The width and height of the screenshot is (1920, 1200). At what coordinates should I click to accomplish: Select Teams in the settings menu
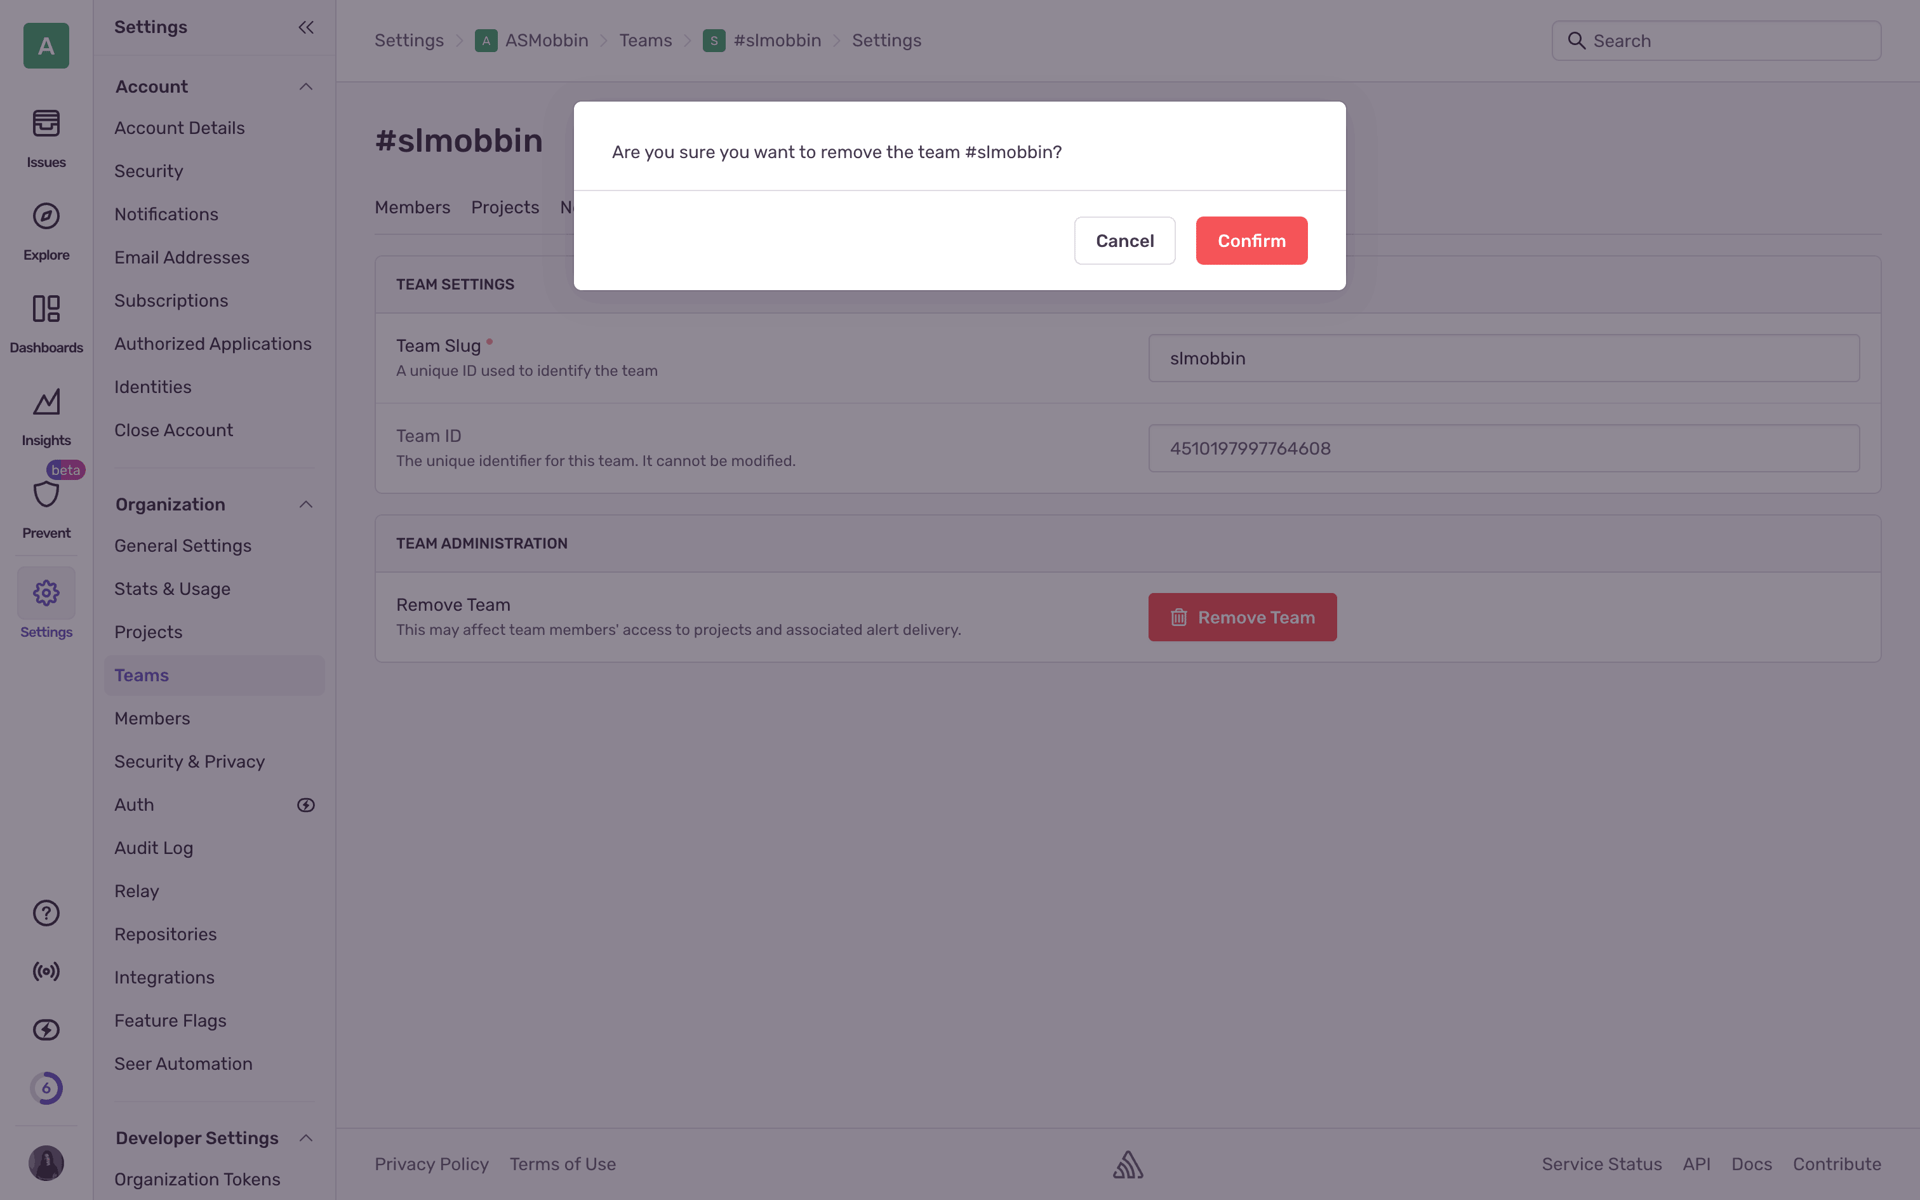pos(214,675)
